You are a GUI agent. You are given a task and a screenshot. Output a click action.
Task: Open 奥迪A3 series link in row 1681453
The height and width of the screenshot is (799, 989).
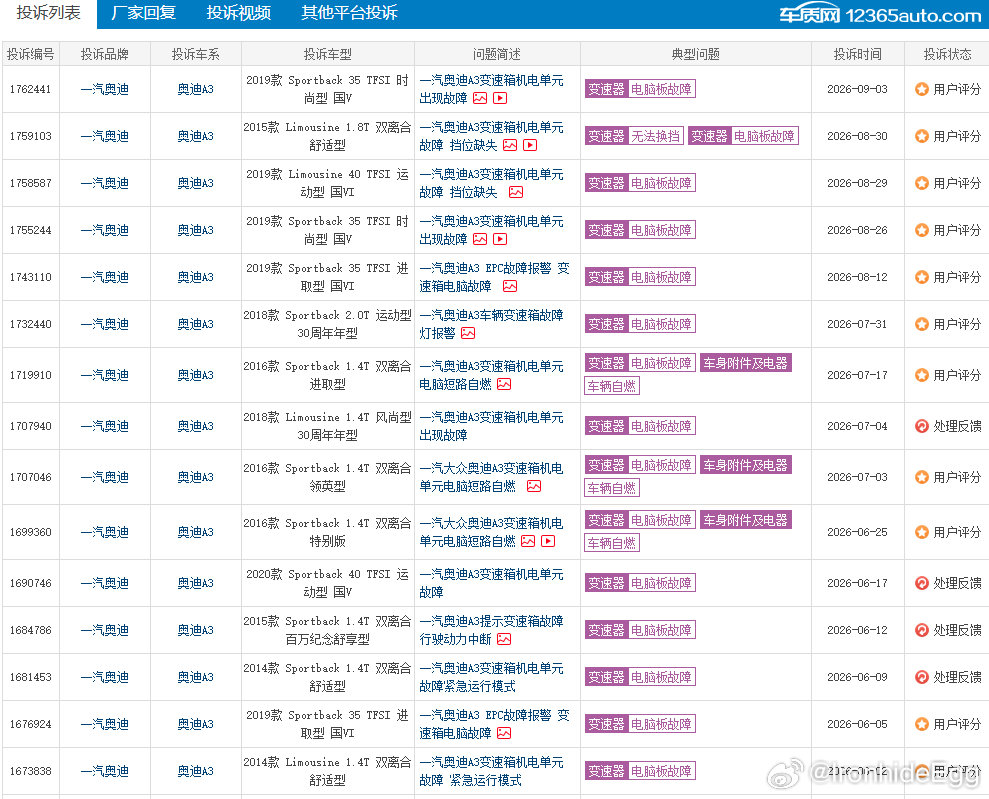196,677
